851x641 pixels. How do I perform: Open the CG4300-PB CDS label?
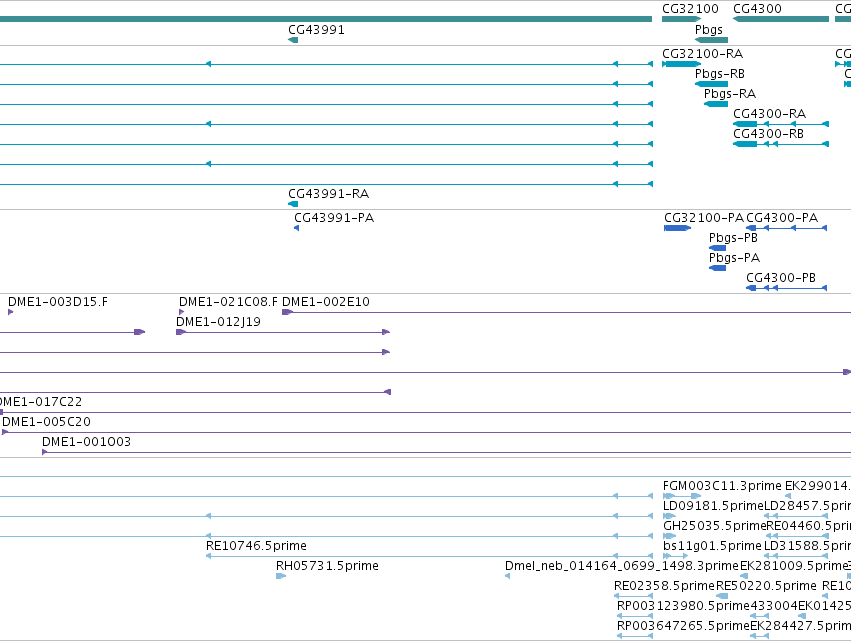[x=781, y=278]
